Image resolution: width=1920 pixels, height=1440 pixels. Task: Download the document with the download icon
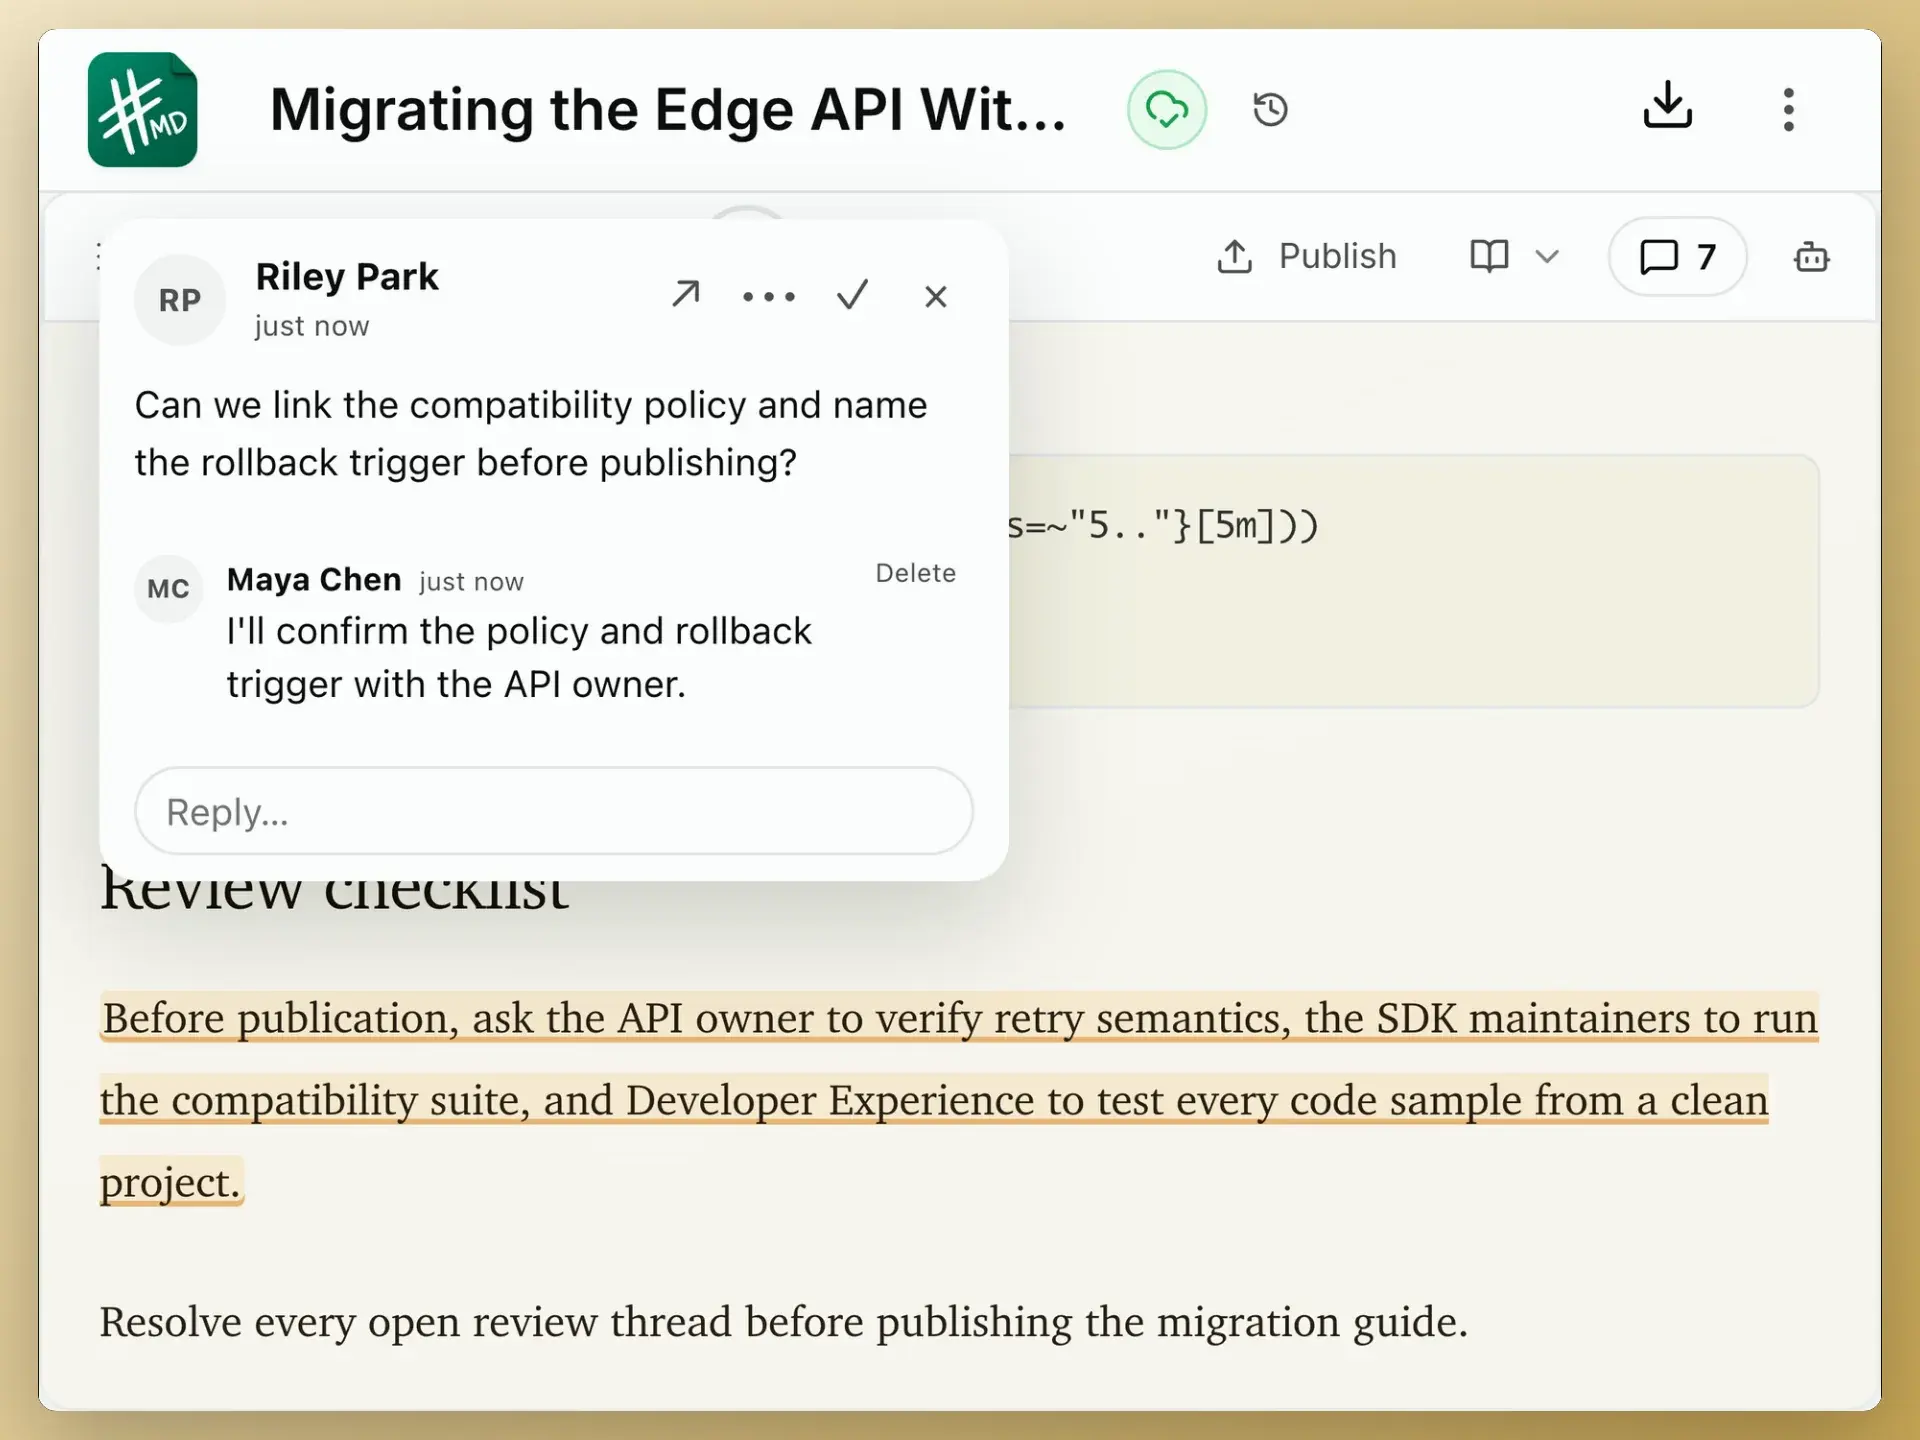click(1667, 105)
